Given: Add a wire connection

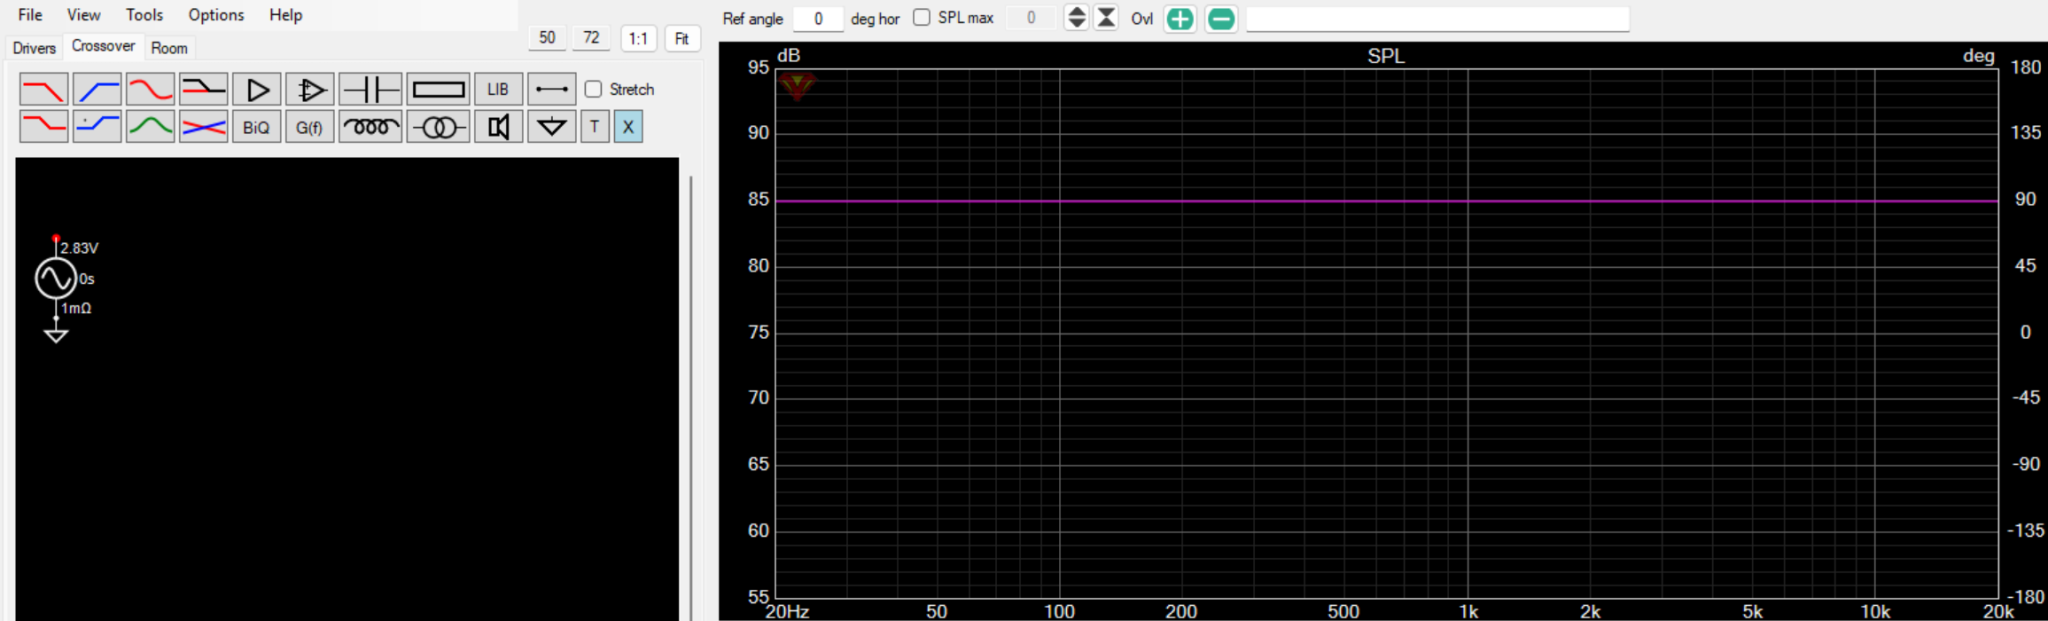Looking at the screenshot, I should point(551,90).
